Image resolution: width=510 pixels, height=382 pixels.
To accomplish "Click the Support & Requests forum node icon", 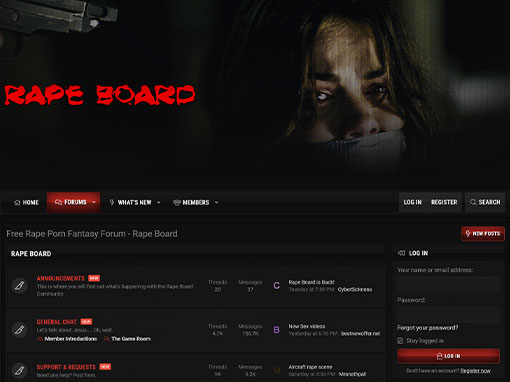I will tap(19, 370).
